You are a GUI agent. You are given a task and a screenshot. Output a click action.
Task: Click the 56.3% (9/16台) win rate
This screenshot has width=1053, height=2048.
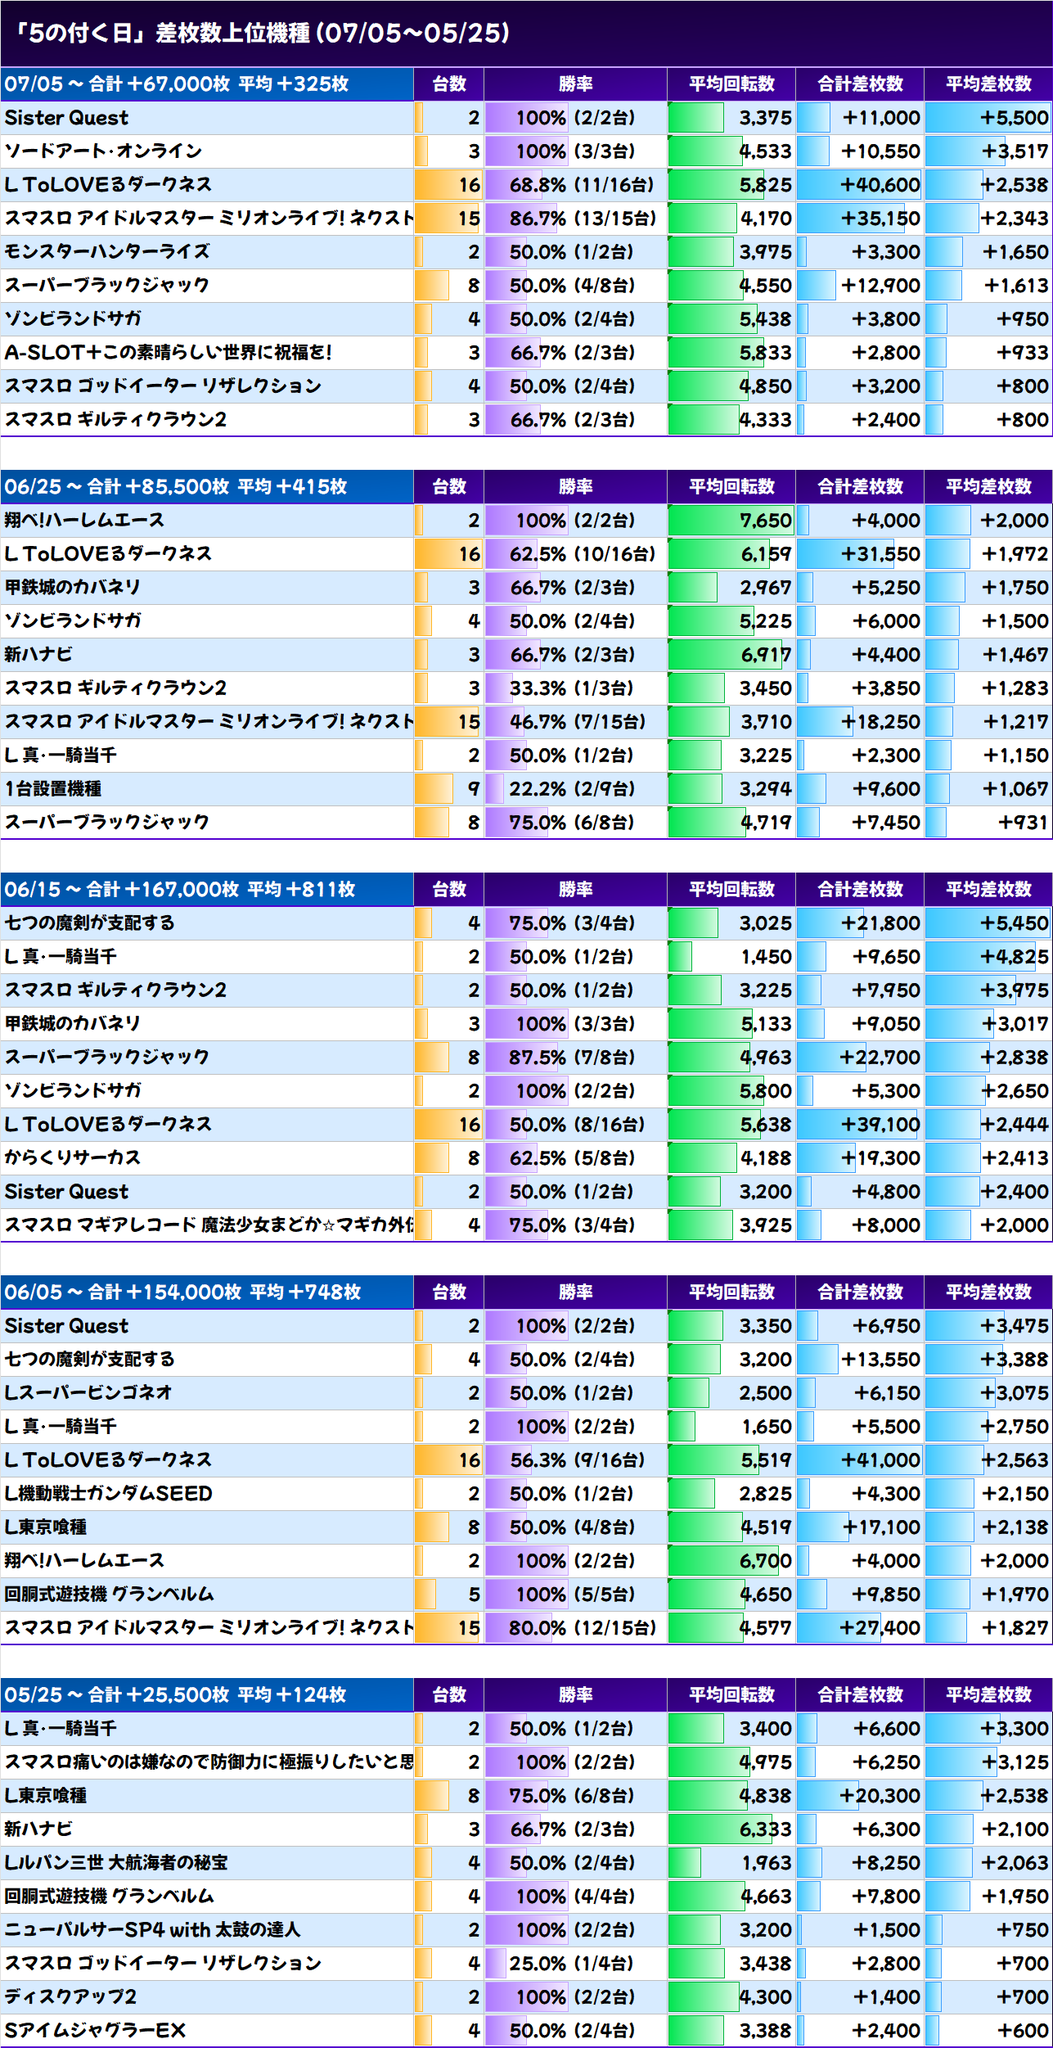pyautogui.click(x=577, y=1460)
